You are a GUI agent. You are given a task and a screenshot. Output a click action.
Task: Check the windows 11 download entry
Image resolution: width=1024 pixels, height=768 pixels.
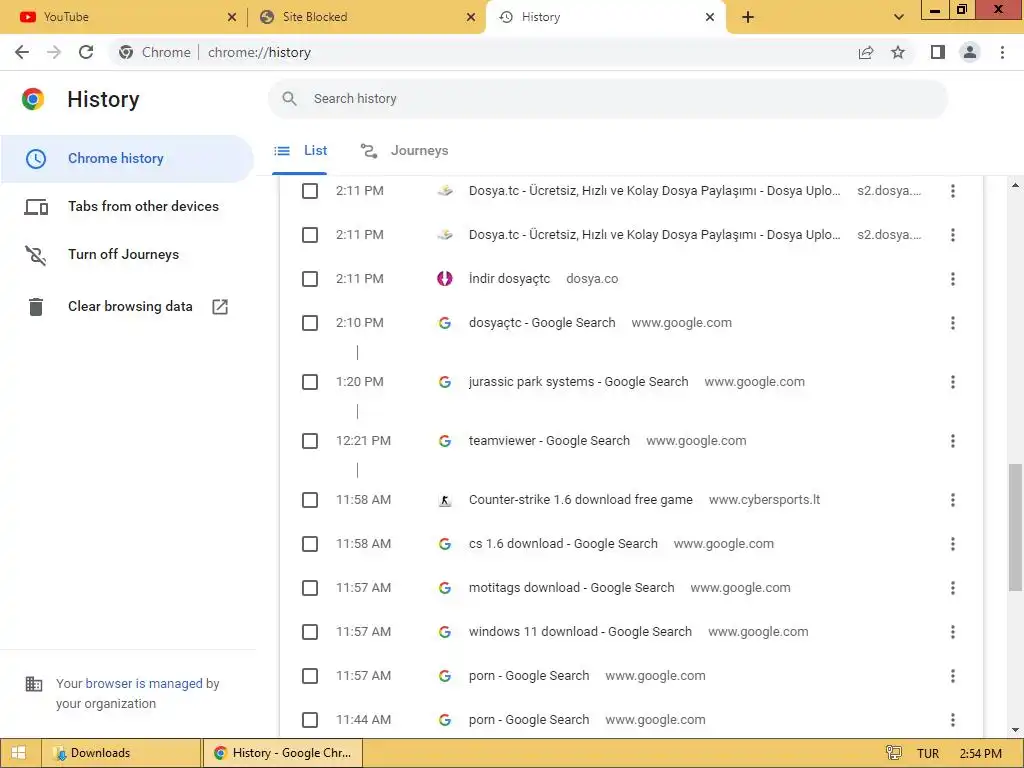(310, 632)
